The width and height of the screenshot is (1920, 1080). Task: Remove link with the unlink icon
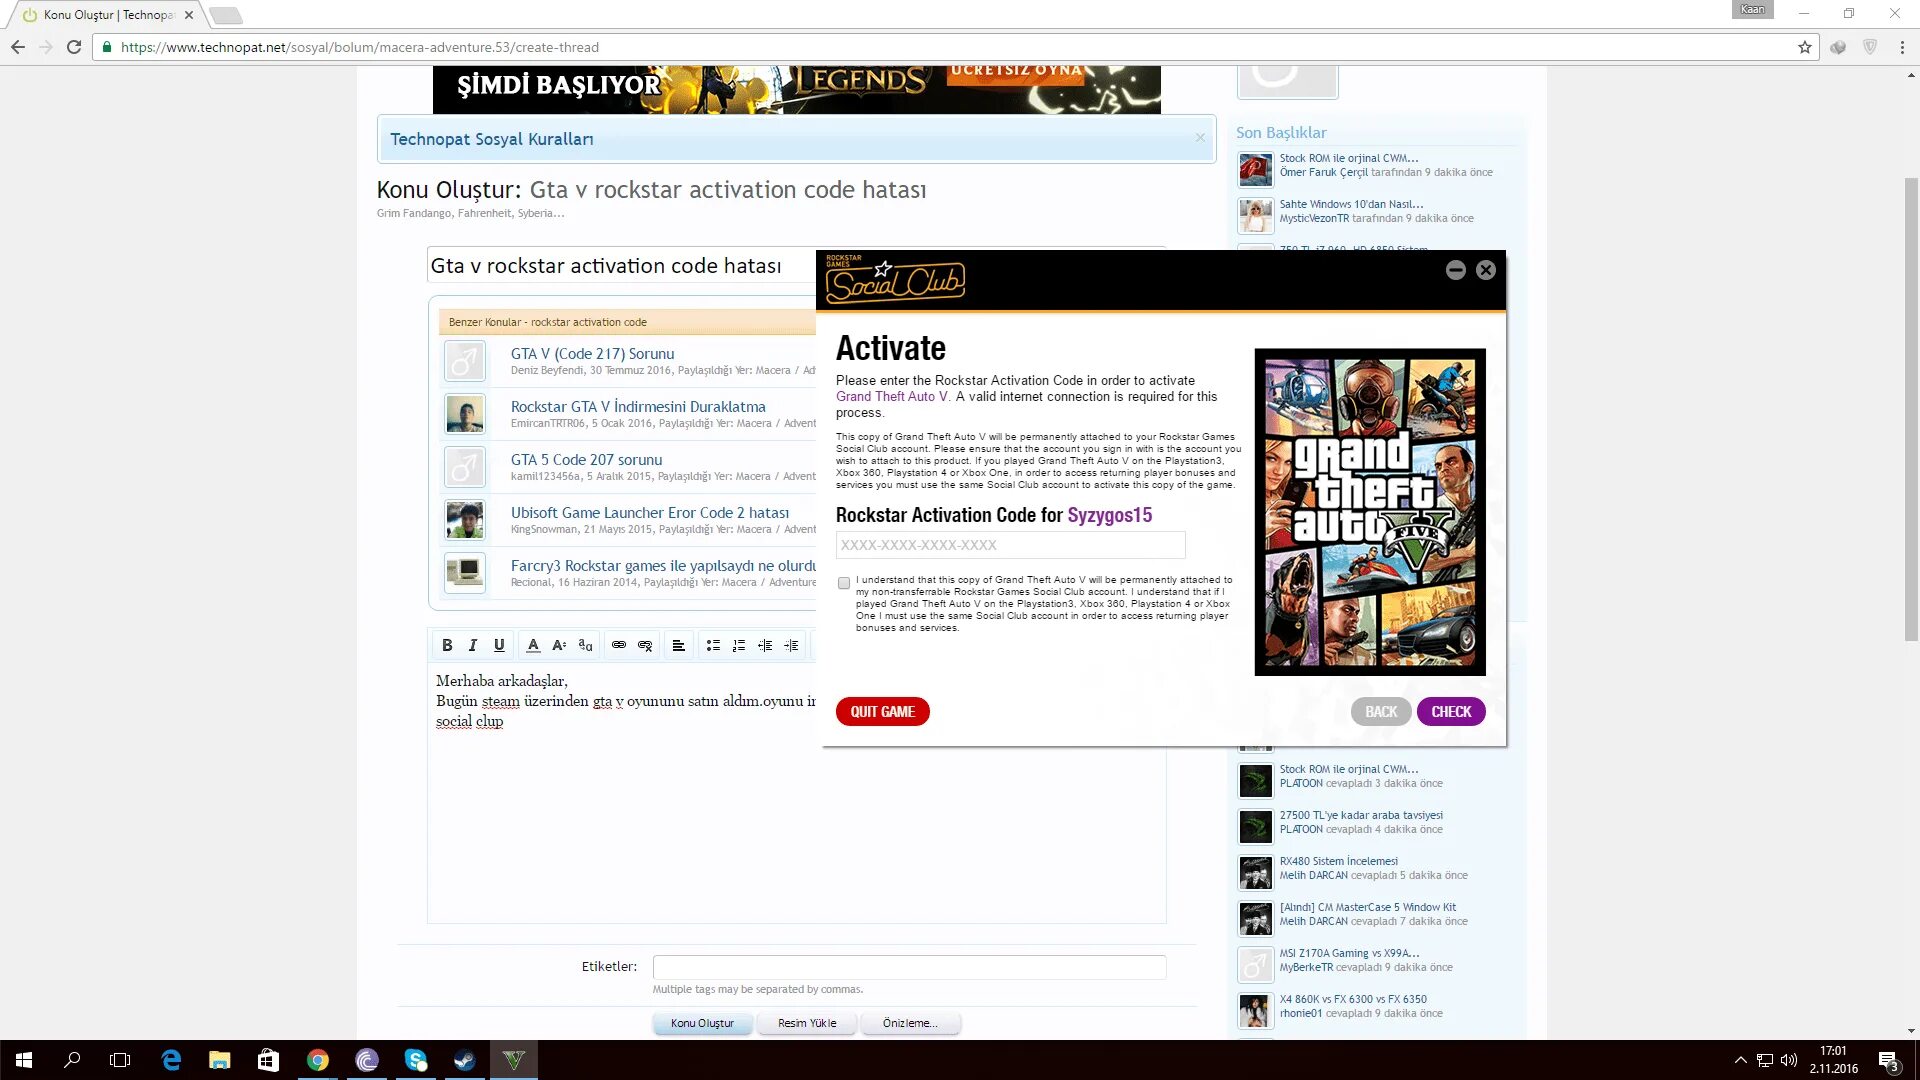tap(645, 645)
